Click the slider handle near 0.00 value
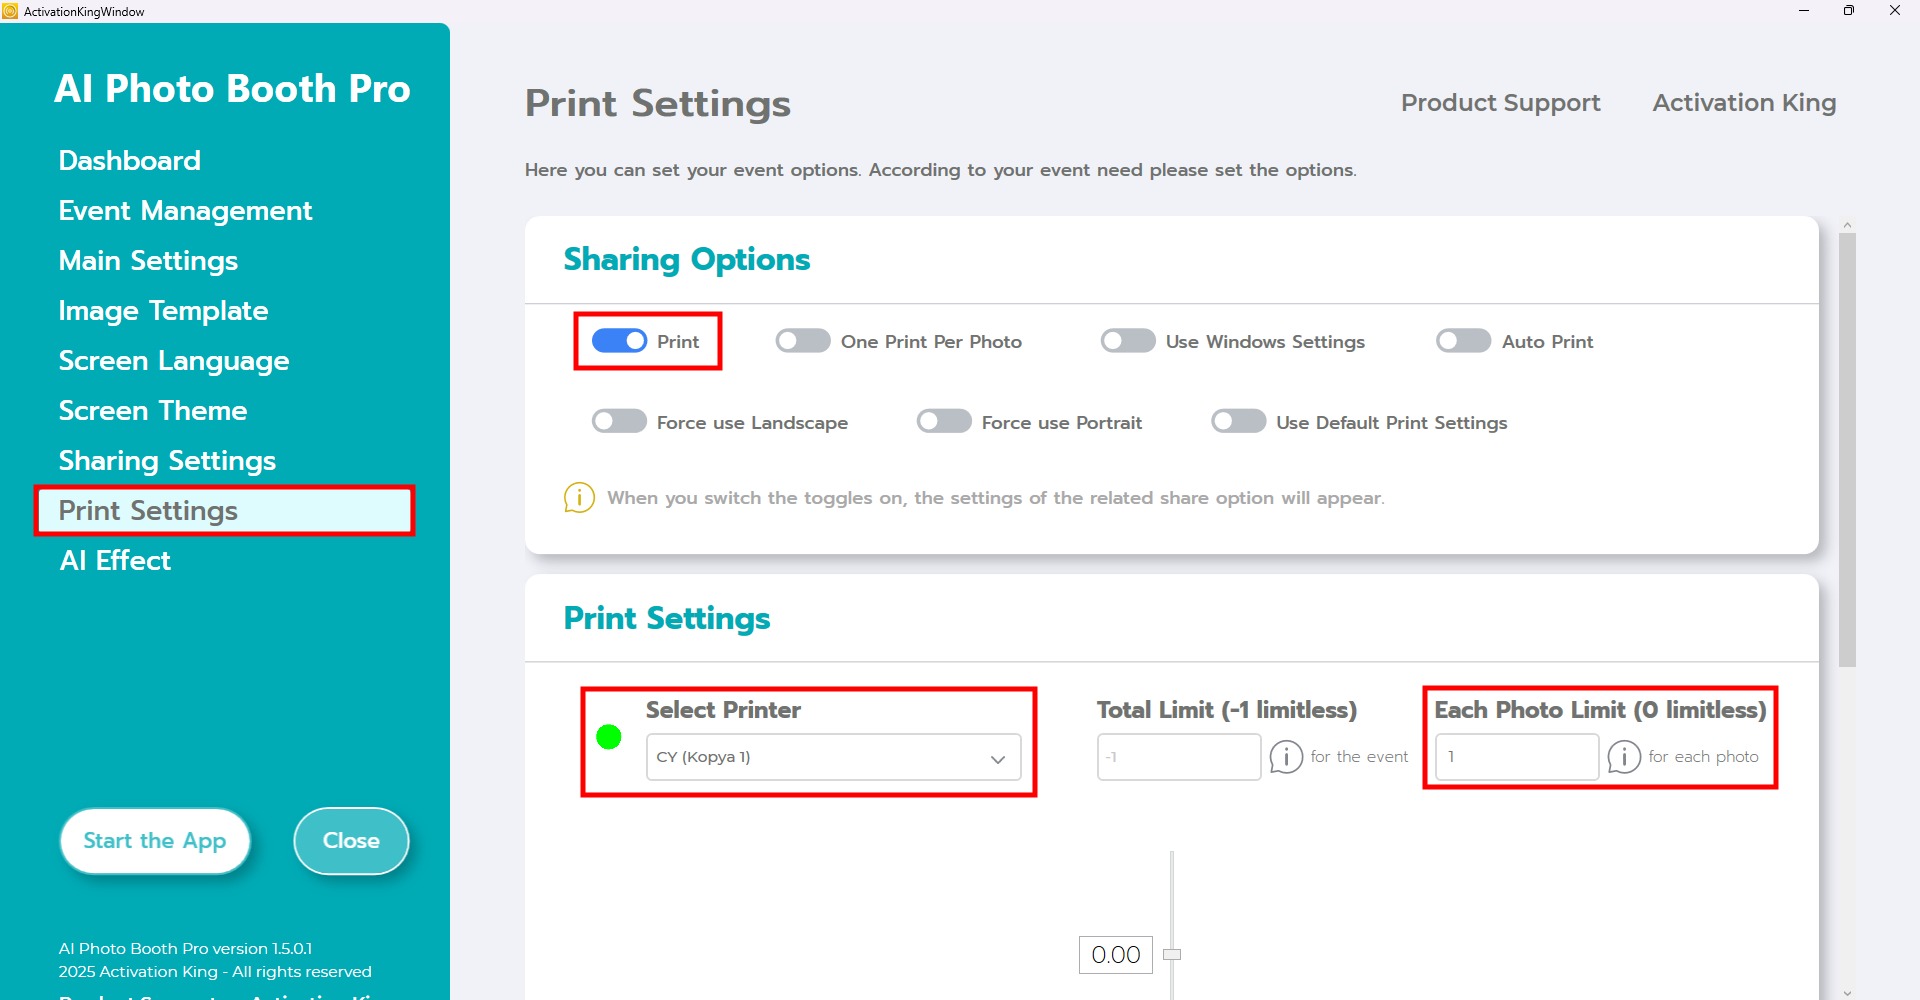 click(1172, 954)
